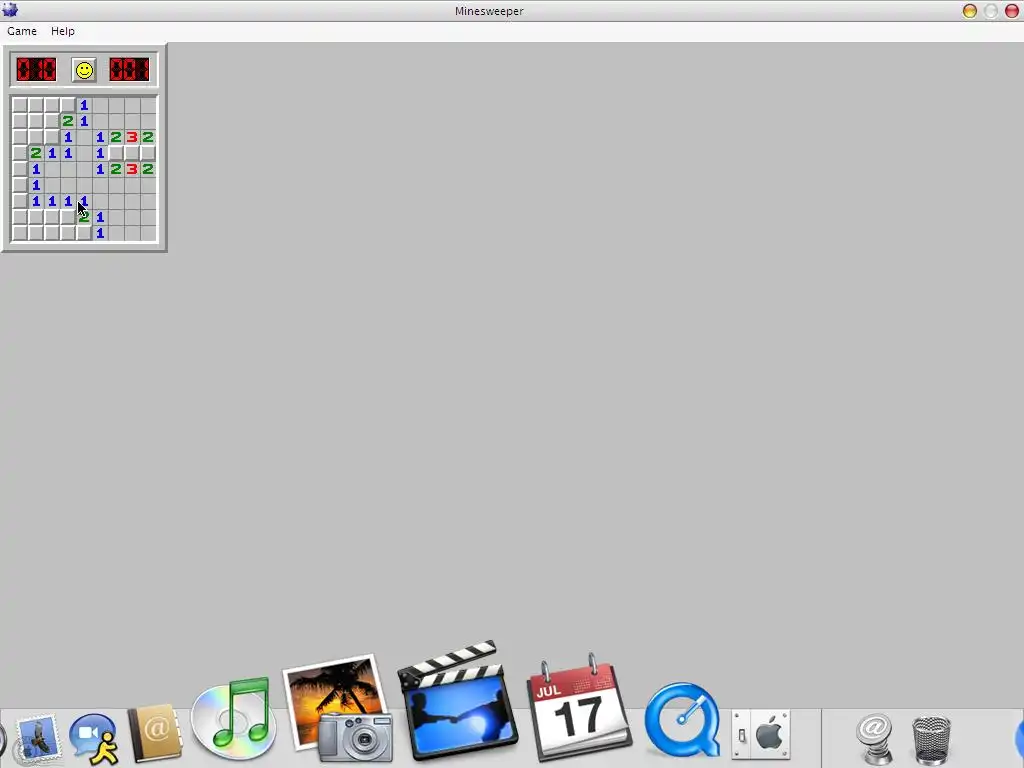This screenshot has height=768, width=1024.
Task: Open the Game menu
Action: [x=22, y=31]
